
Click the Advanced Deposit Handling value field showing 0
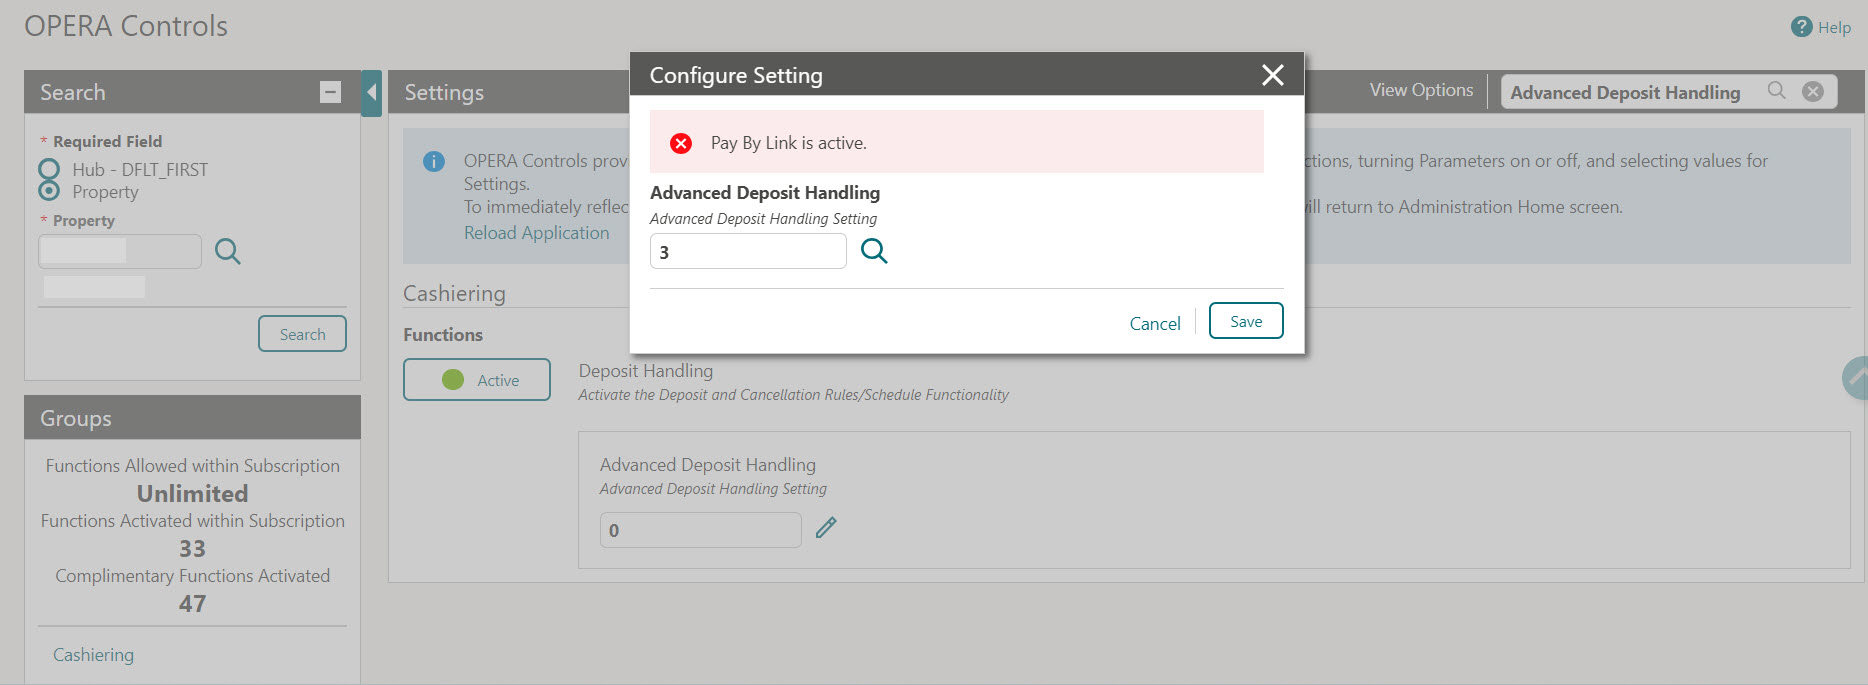701,530
